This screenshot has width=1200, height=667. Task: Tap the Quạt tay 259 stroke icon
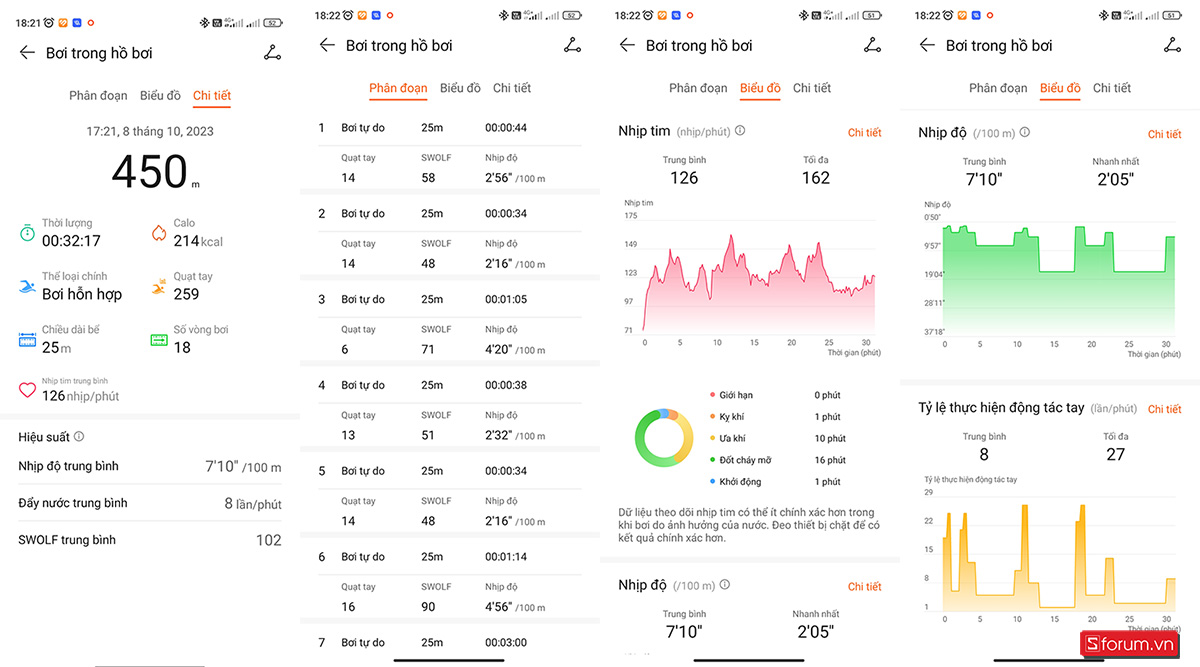(158, 287)
